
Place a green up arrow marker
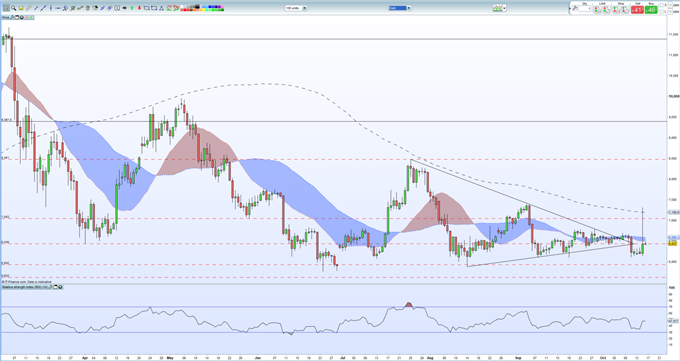click(x=132, y=8)
